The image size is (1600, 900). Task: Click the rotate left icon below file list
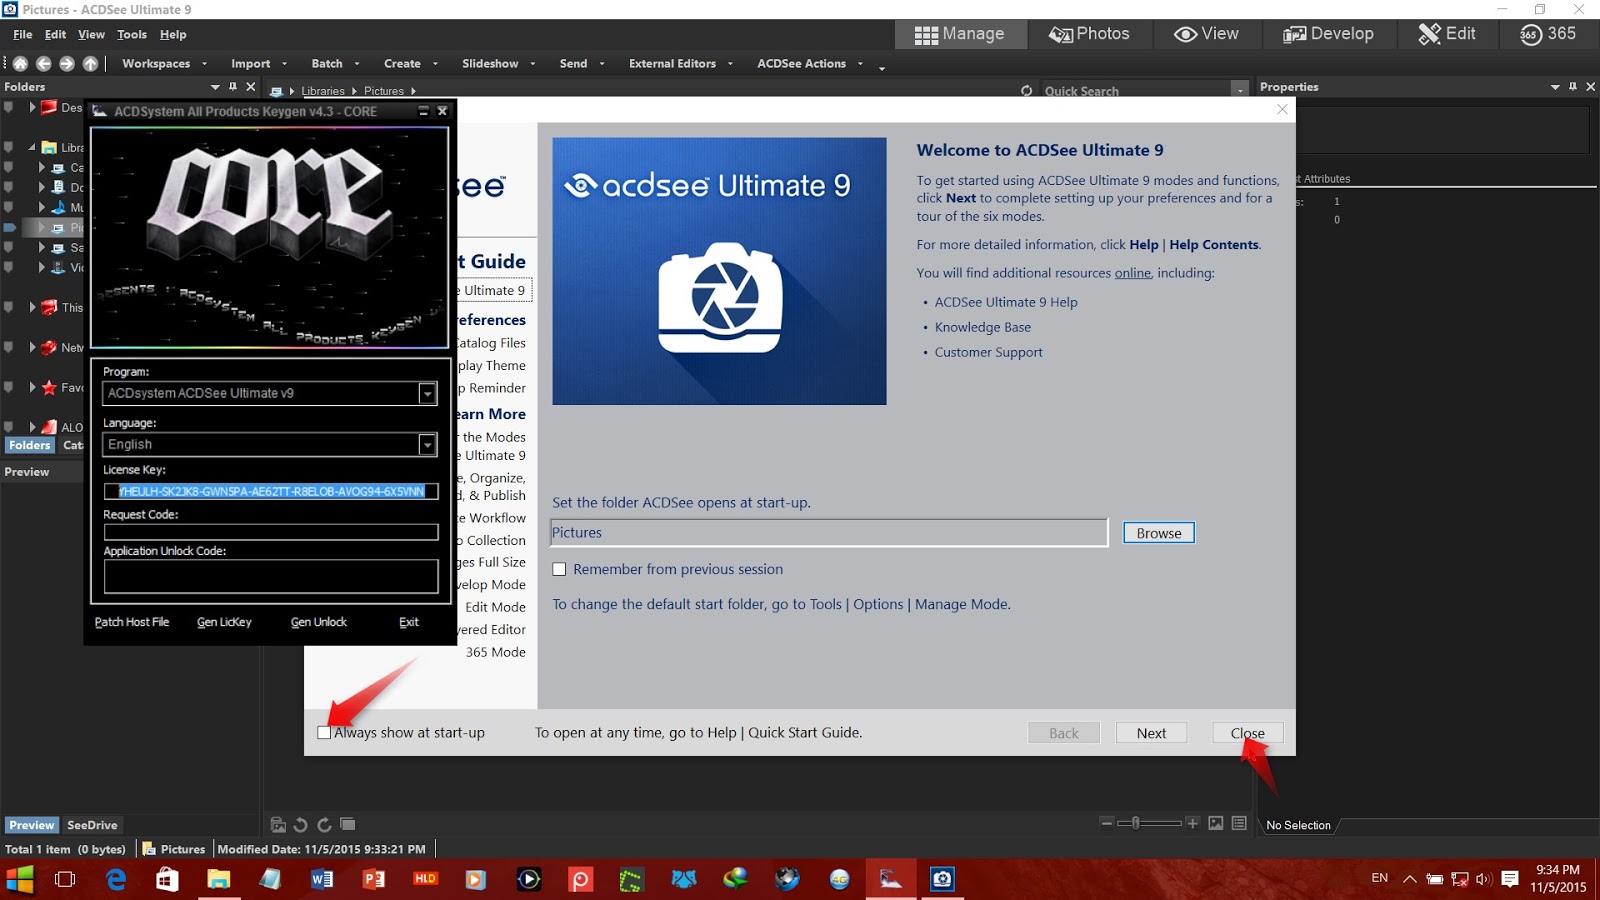301,824
